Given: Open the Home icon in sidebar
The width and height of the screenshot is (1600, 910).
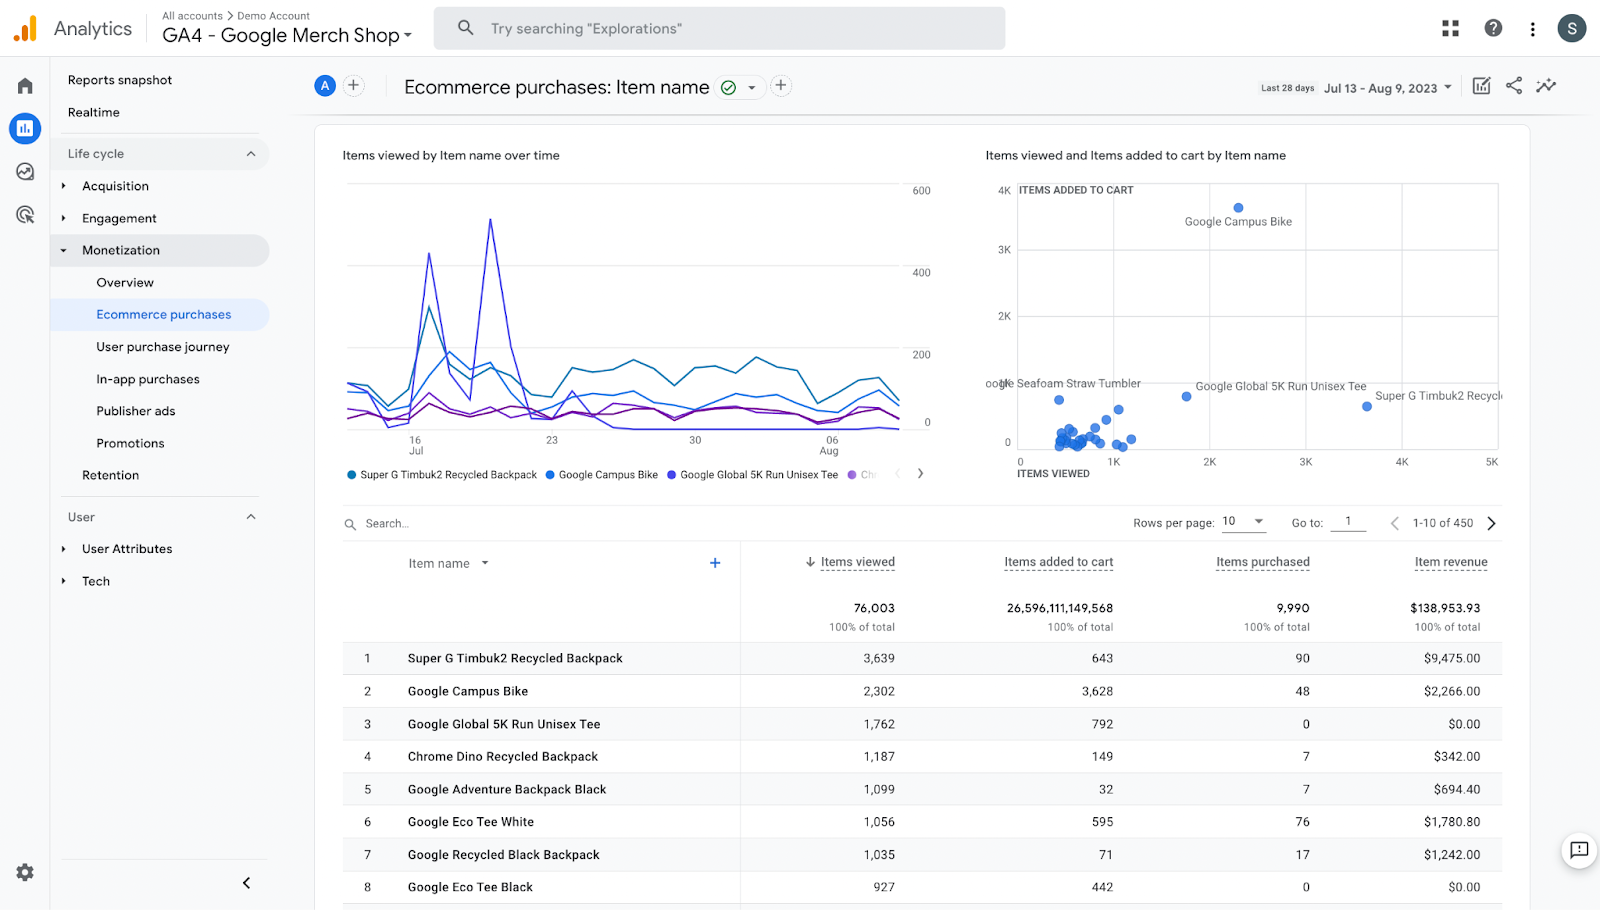Looking at the screenshot, I should tap(25, 86).
